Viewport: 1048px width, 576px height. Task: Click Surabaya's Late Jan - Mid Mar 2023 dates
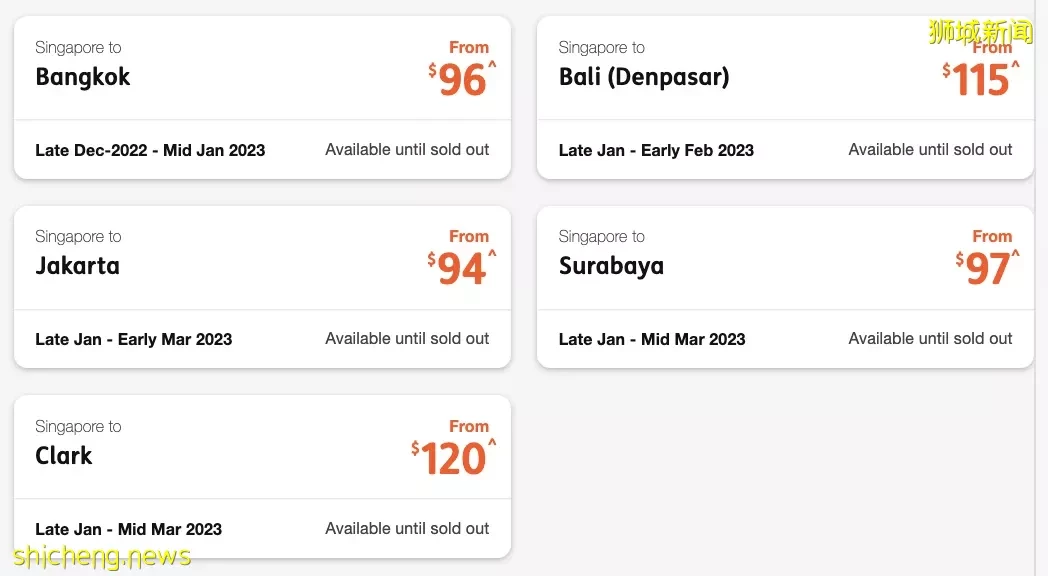[x=652, y=339]
